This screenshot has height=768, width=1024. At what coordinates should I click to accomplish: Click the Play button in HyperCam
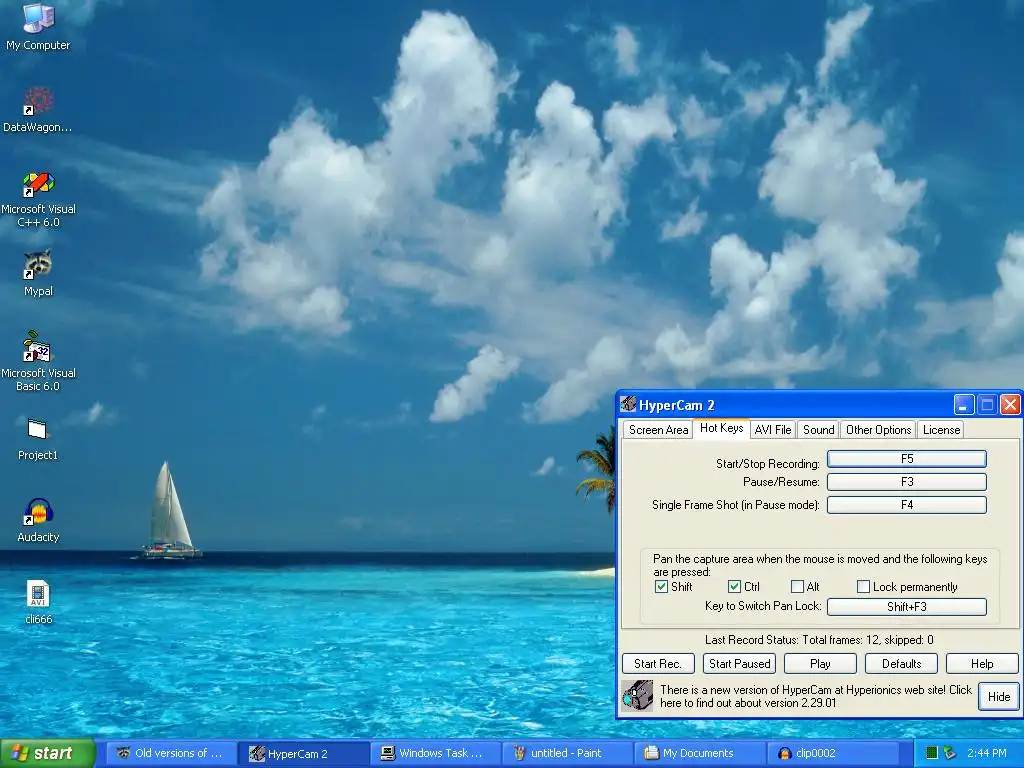(x=820, y=664)
